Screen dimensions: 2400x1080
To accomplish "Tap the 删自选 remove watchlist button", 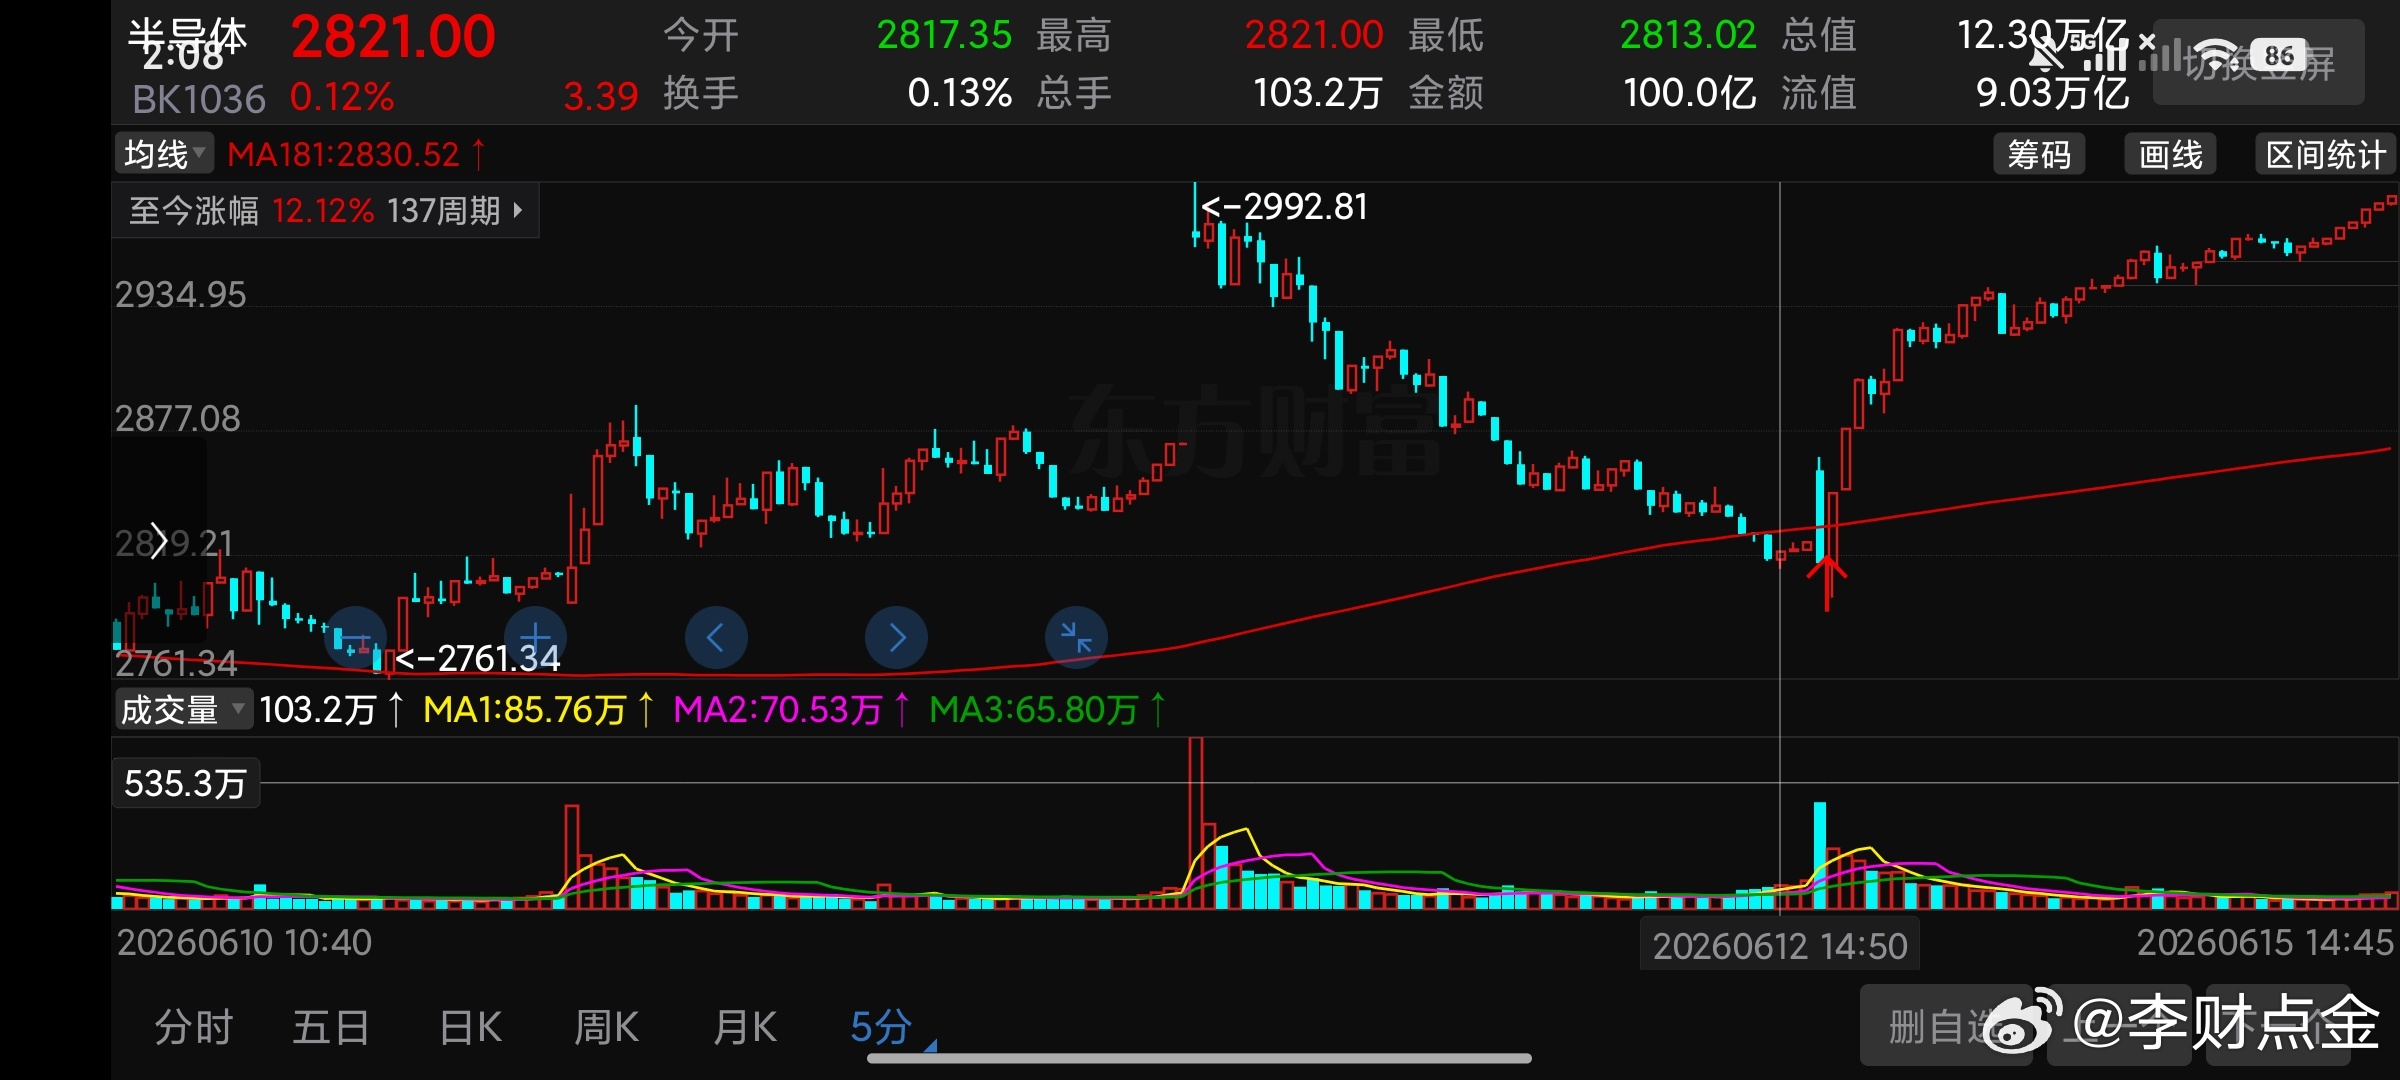I will click(1946, 1026).
